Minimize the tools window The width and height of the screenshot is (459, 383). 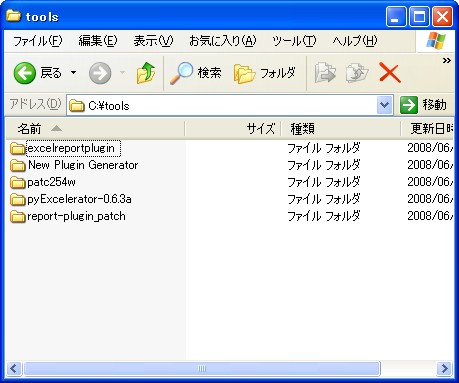pyautogui.click(x=396, y=16)
